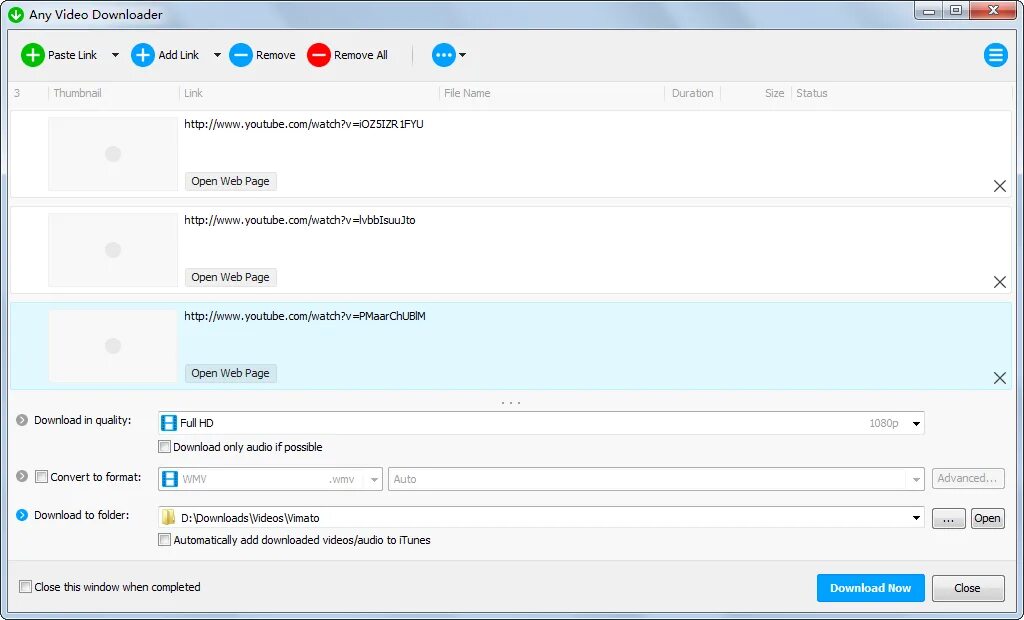Click the folder icon in the path field

[168, 517]
